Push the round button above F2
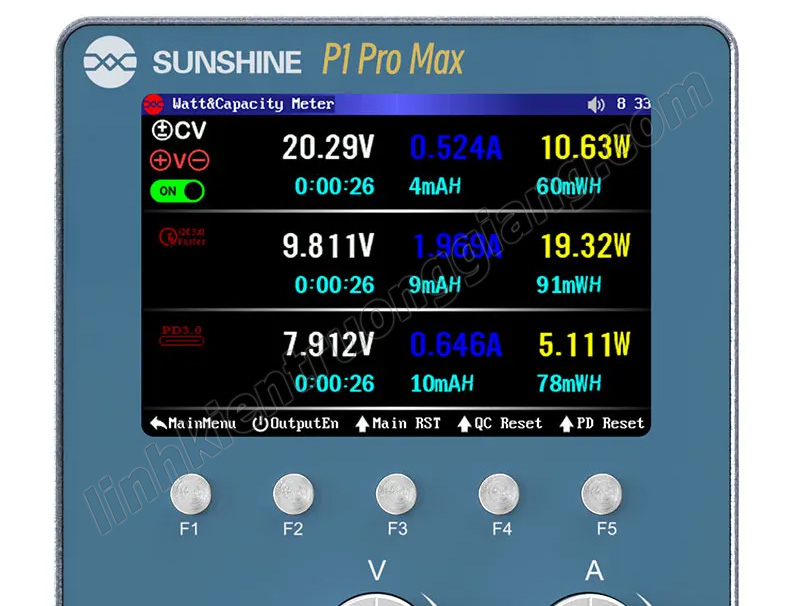Image resolution: width=800 pixels, height=606 pixels. point(293,494)
